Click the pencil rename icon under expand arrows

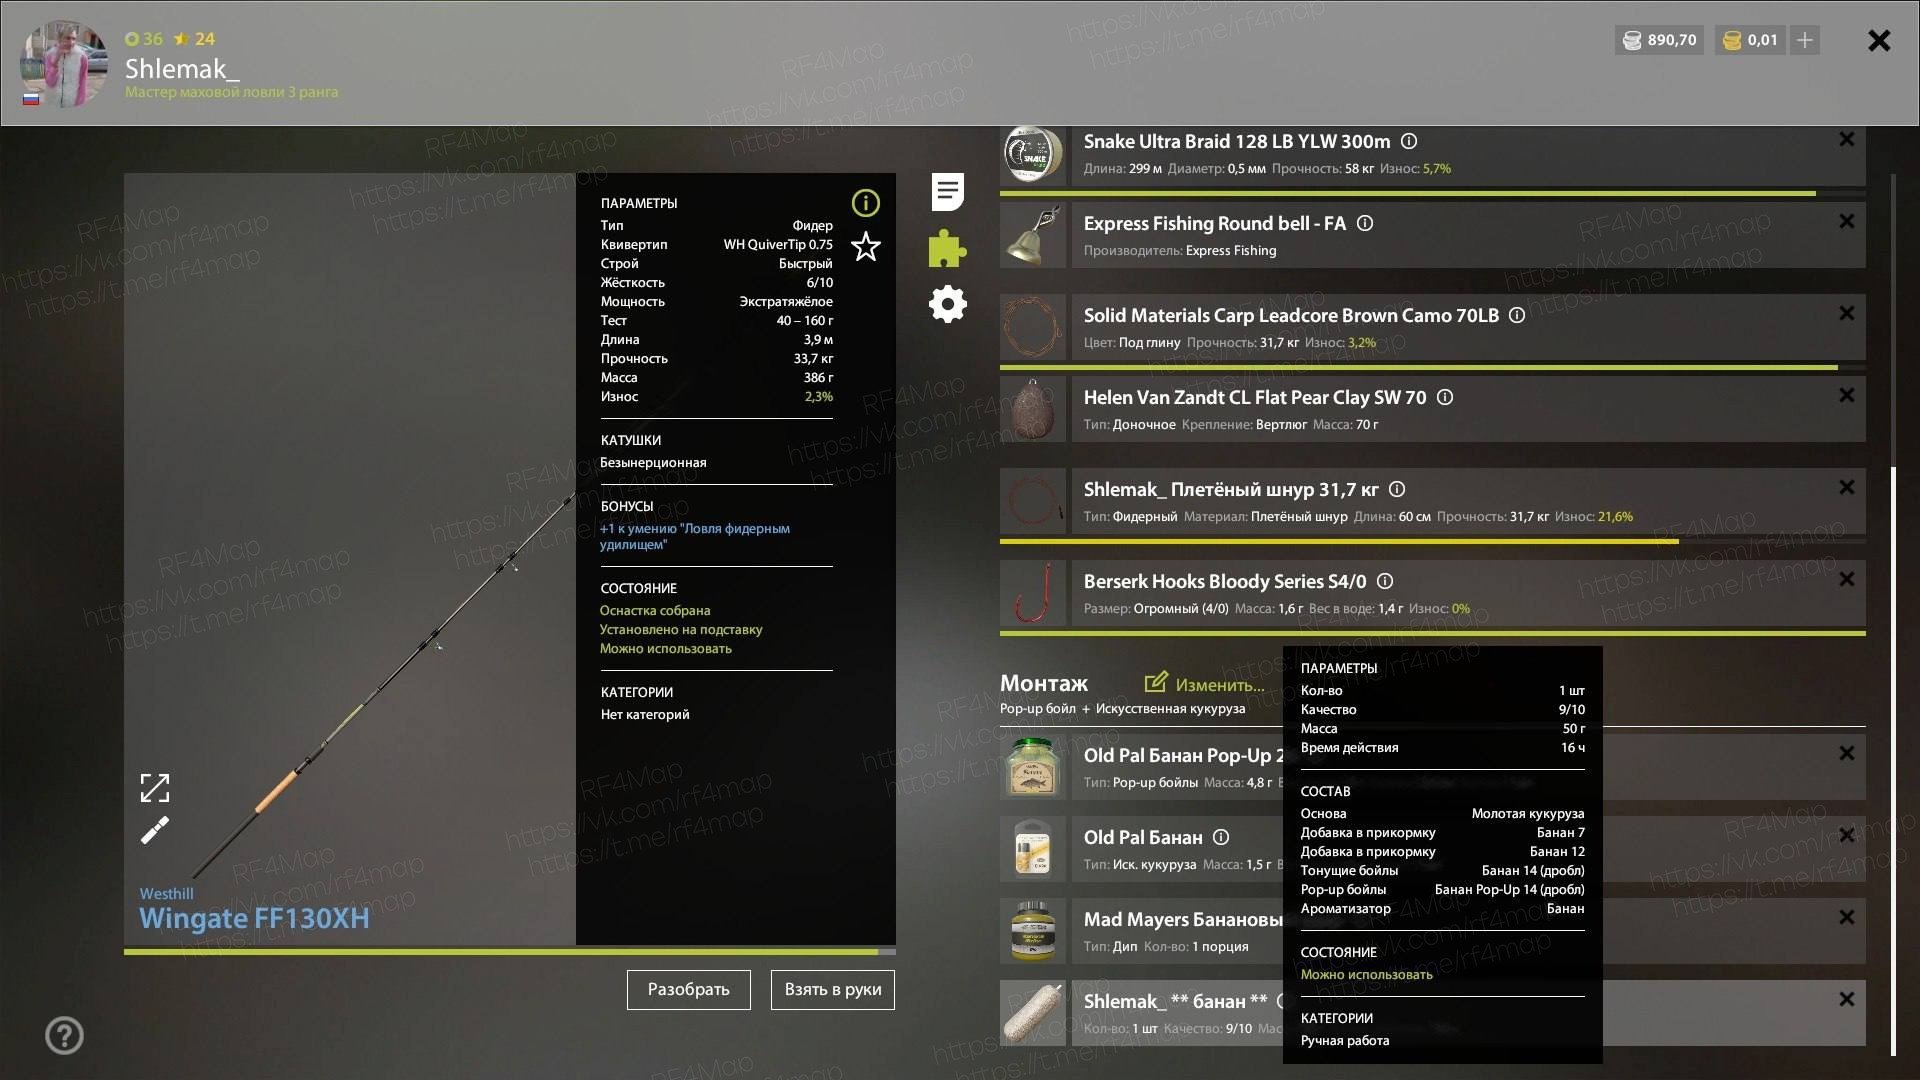click(155, 830)
